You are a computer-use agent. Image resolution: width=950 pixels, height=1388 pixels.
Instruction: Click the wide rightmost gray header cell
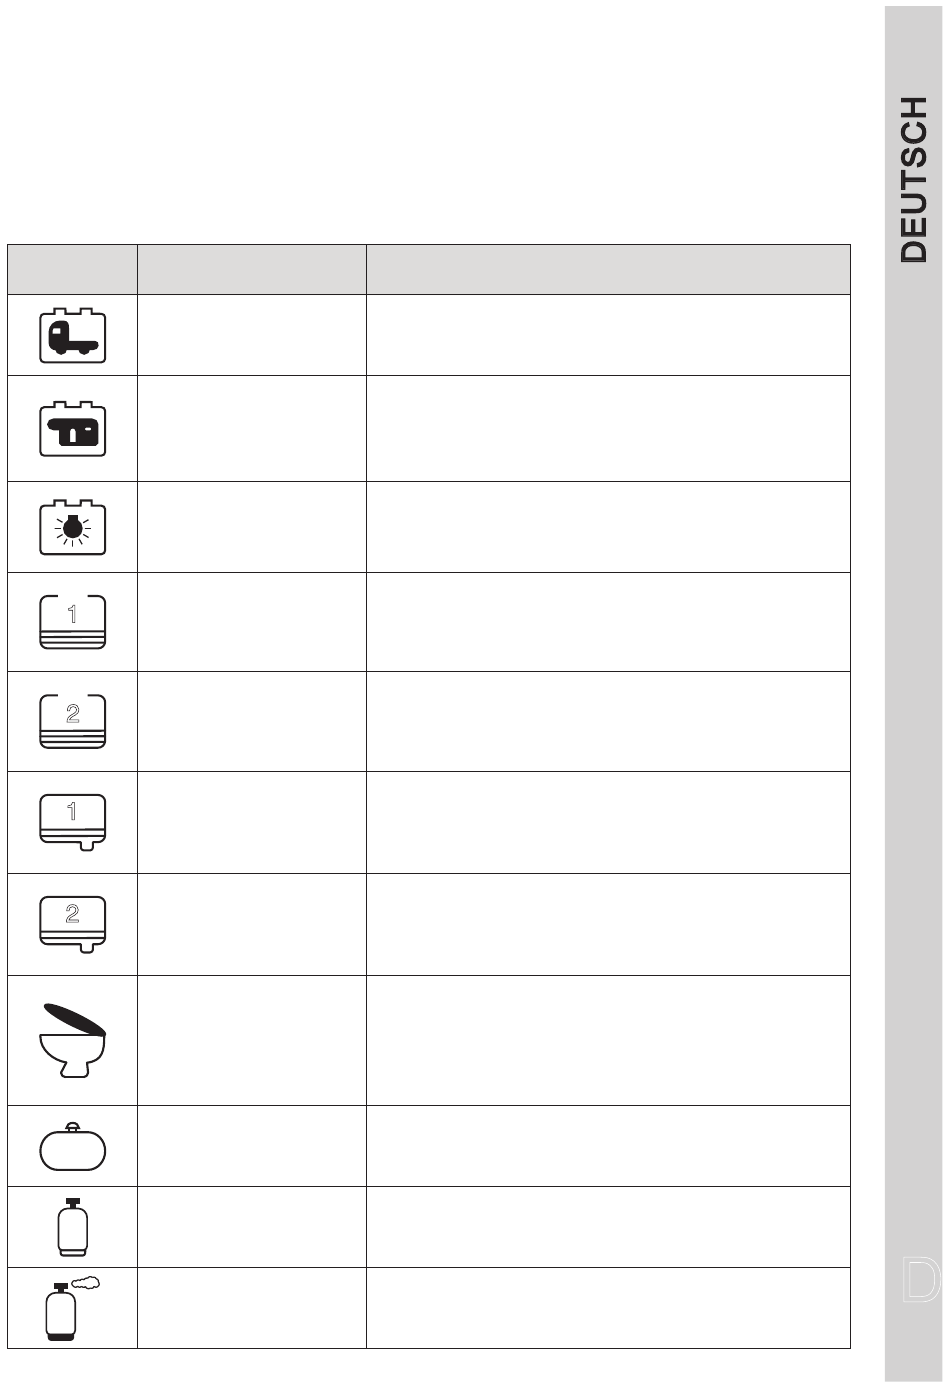point(608,269)
